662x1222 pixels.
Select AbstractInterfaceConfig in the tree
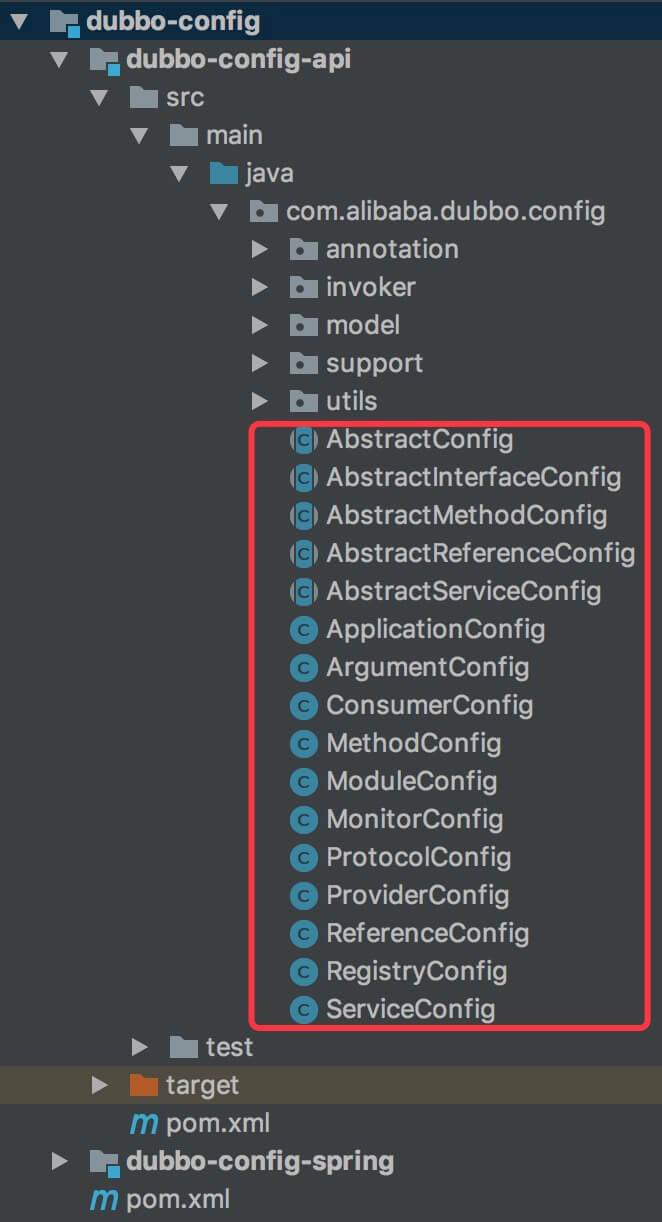473,477
